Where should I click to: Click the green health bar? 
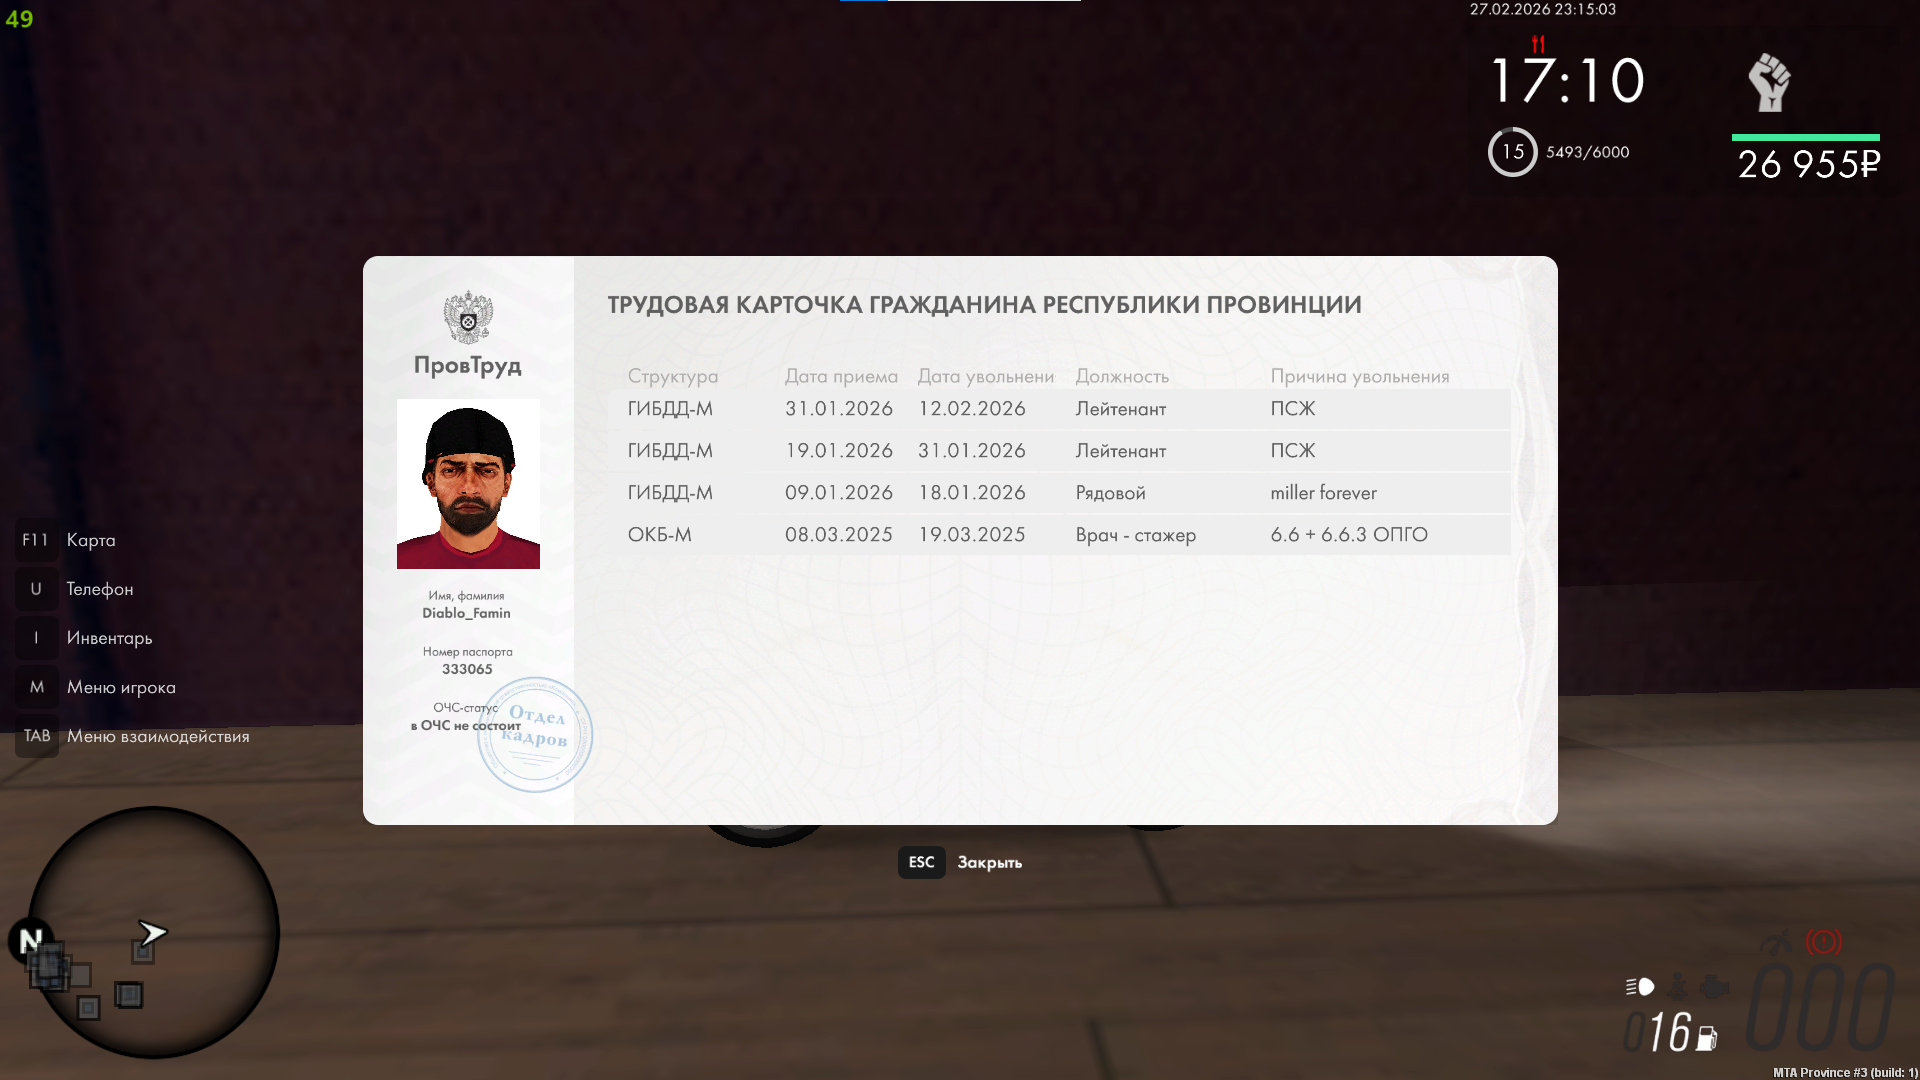(x=1805, y=137)
